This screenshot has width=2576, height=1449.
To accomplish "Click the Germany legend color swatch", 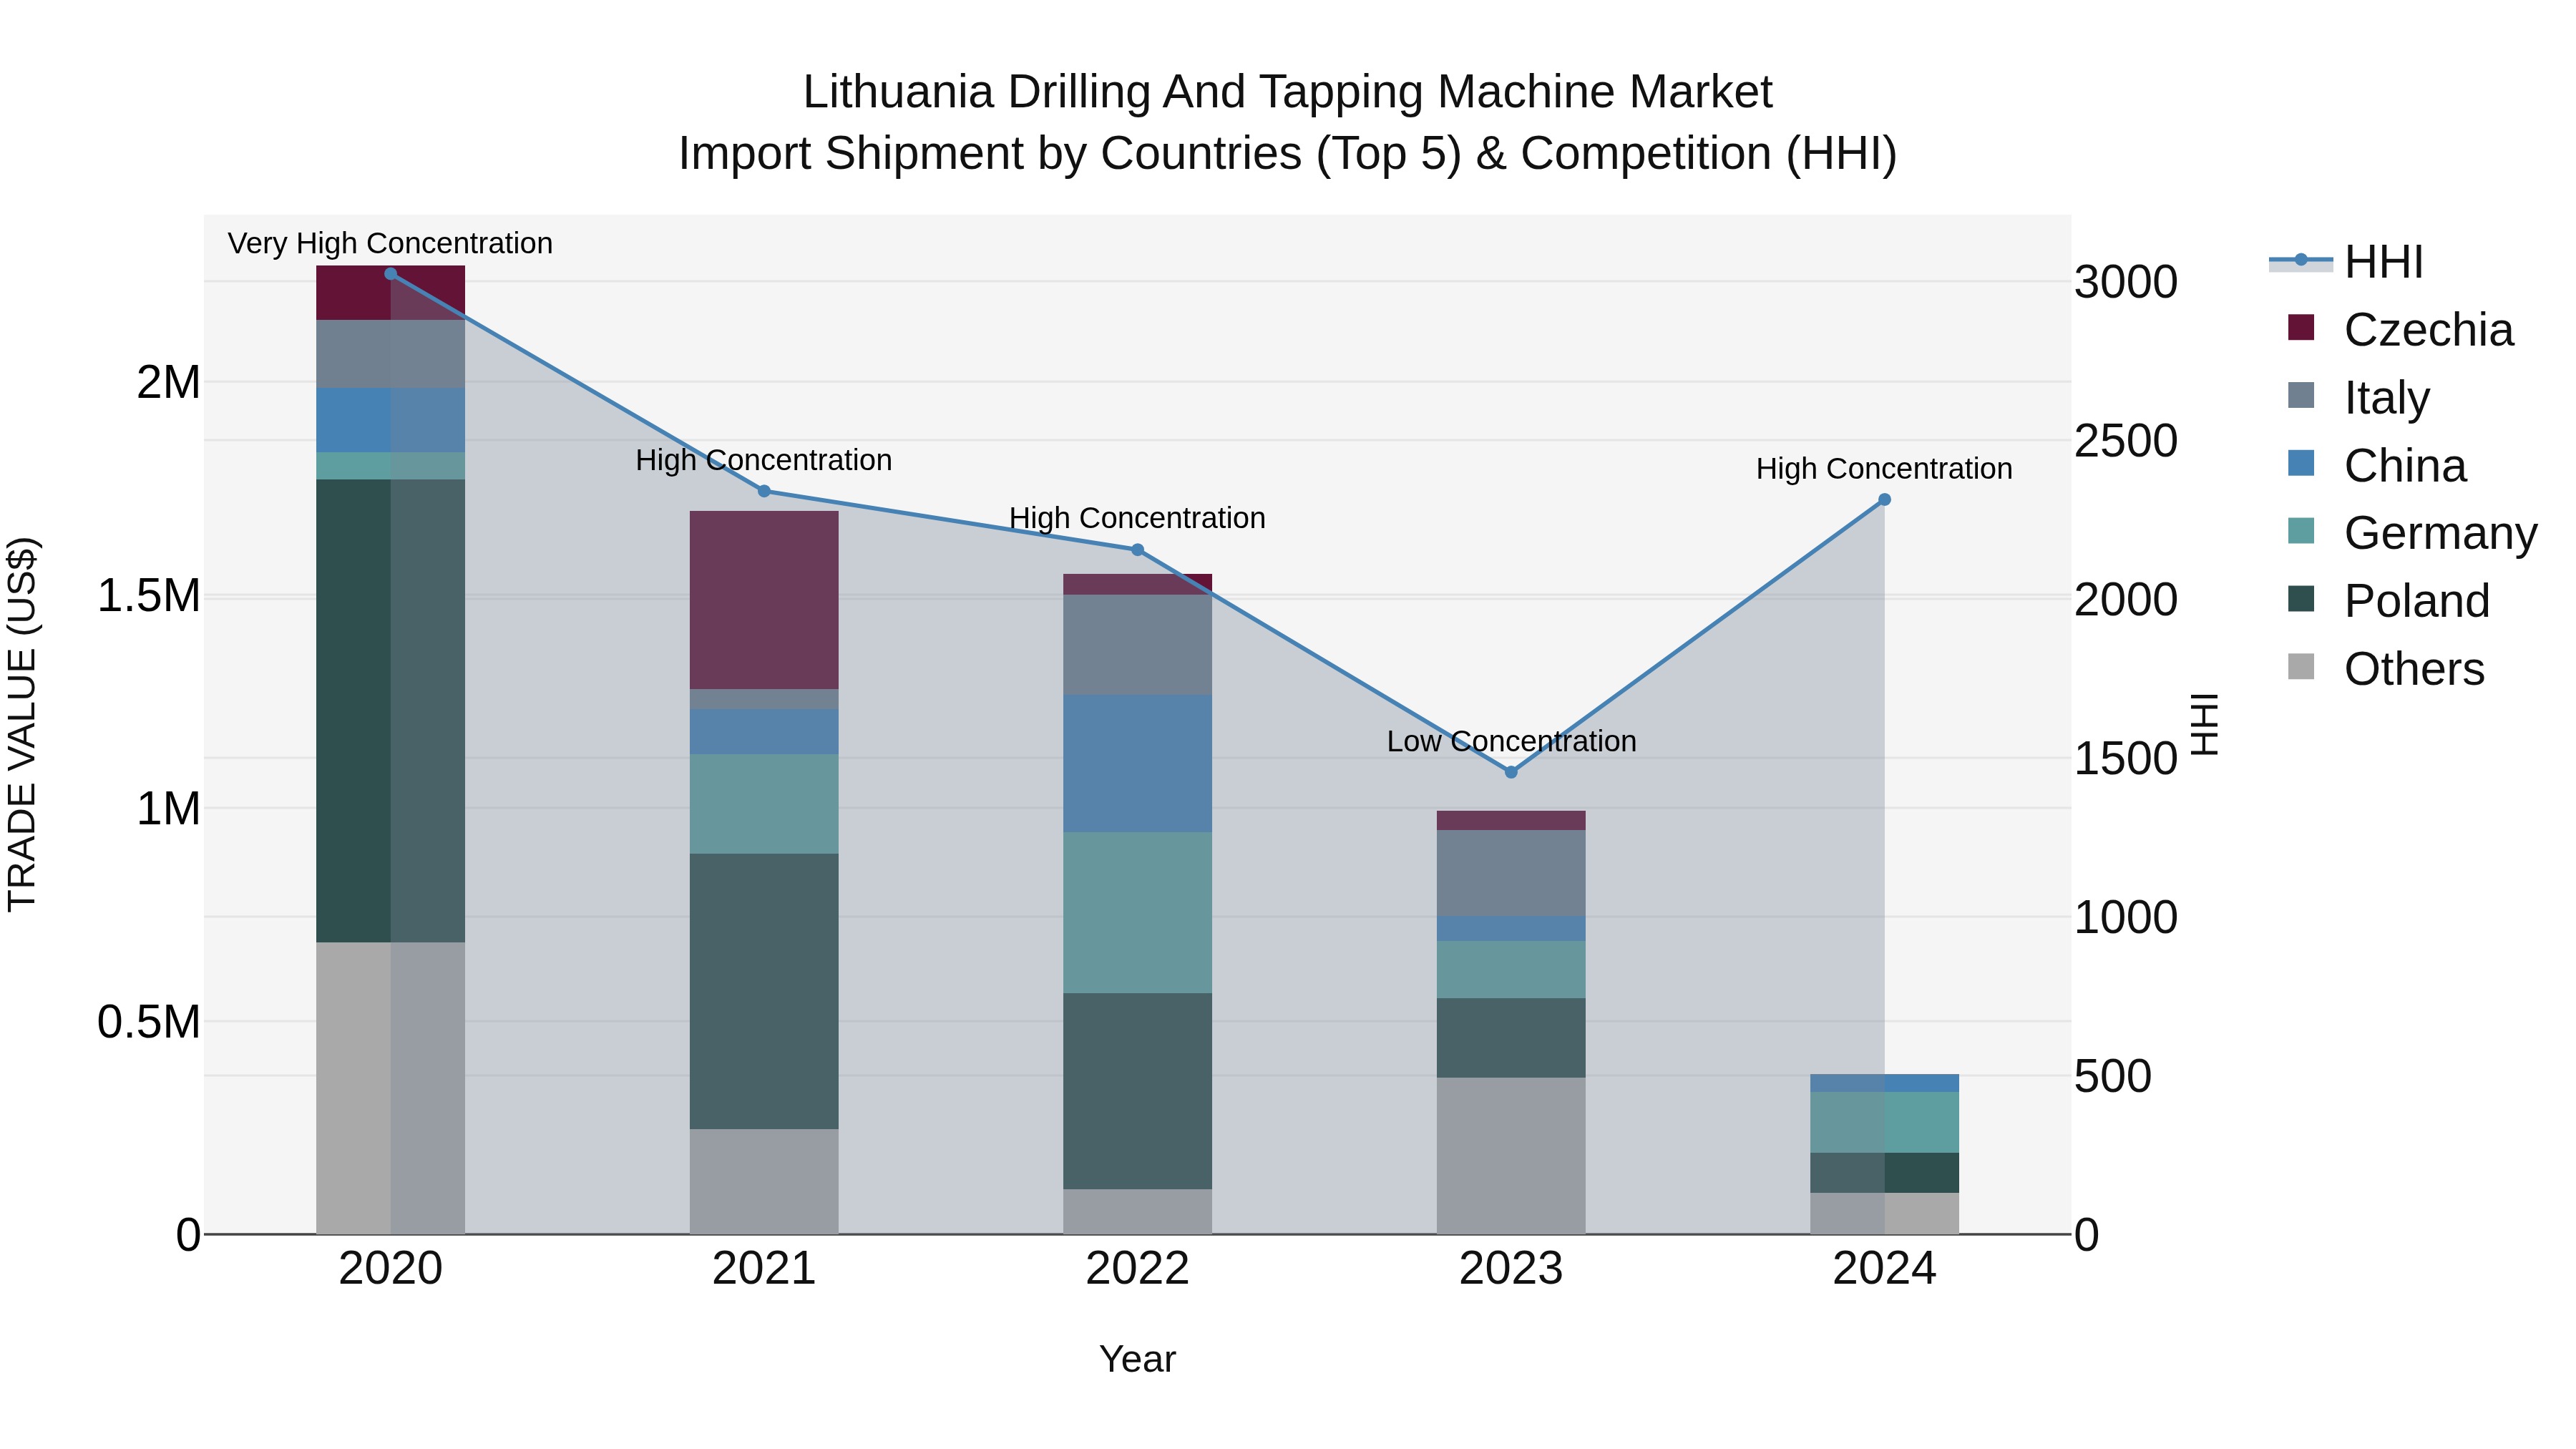I will tap(2301, 531).
